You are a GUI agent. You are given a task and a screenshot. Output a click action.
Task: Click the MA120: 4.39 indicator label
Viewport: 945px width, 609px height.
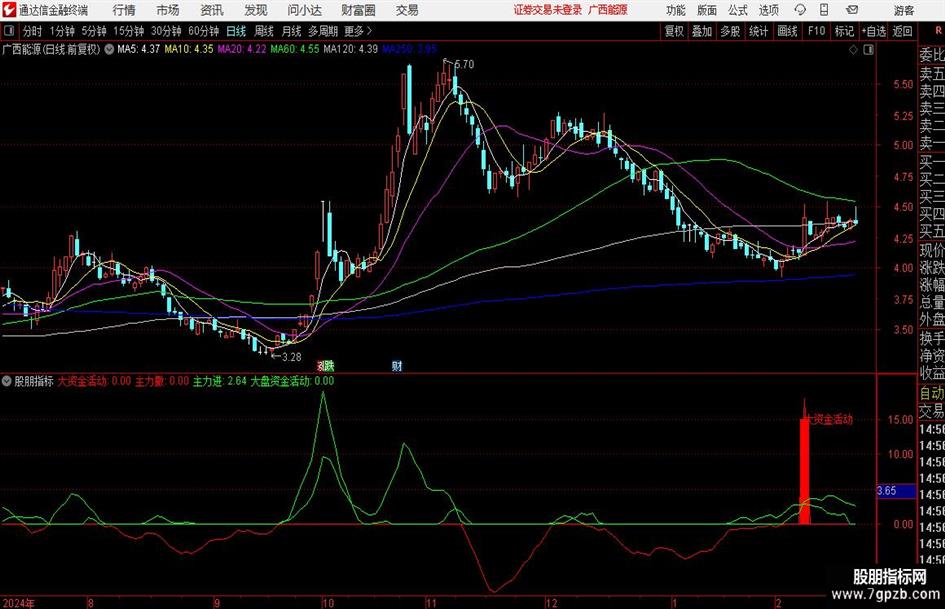351,49
